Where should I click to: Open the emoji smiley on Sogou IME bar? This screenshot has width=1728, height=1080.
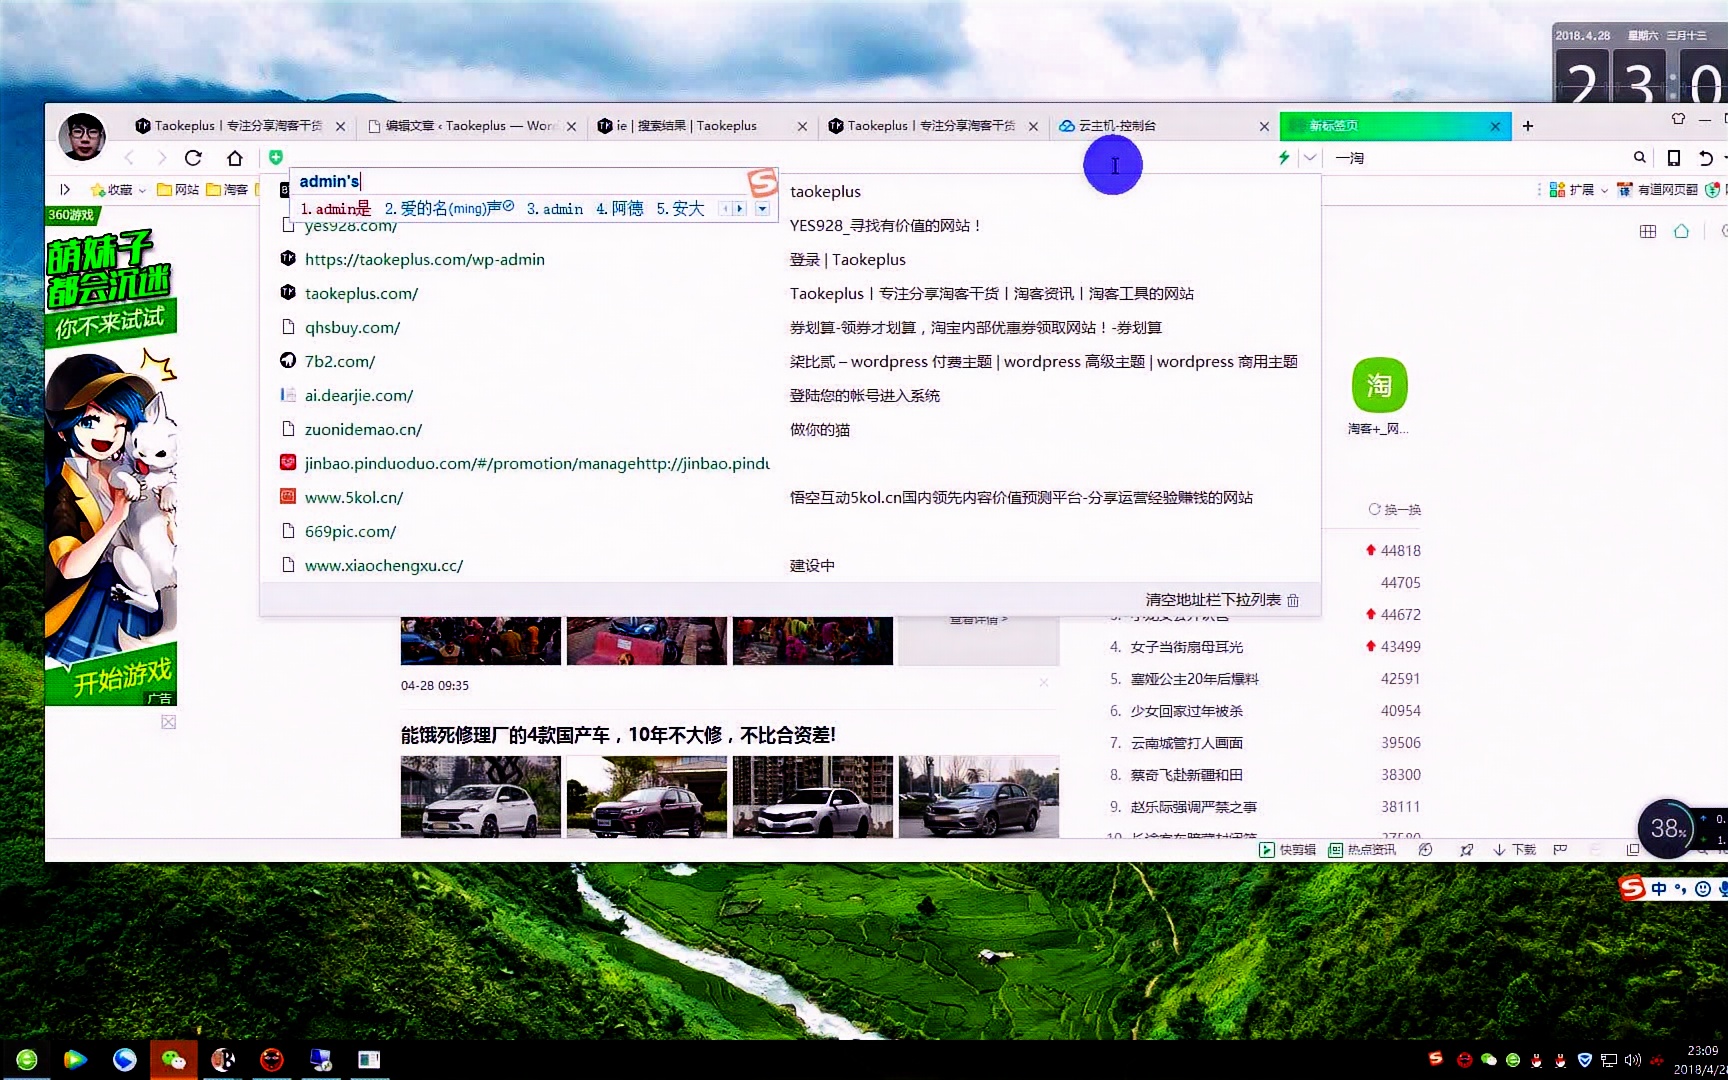point(1702,888)
